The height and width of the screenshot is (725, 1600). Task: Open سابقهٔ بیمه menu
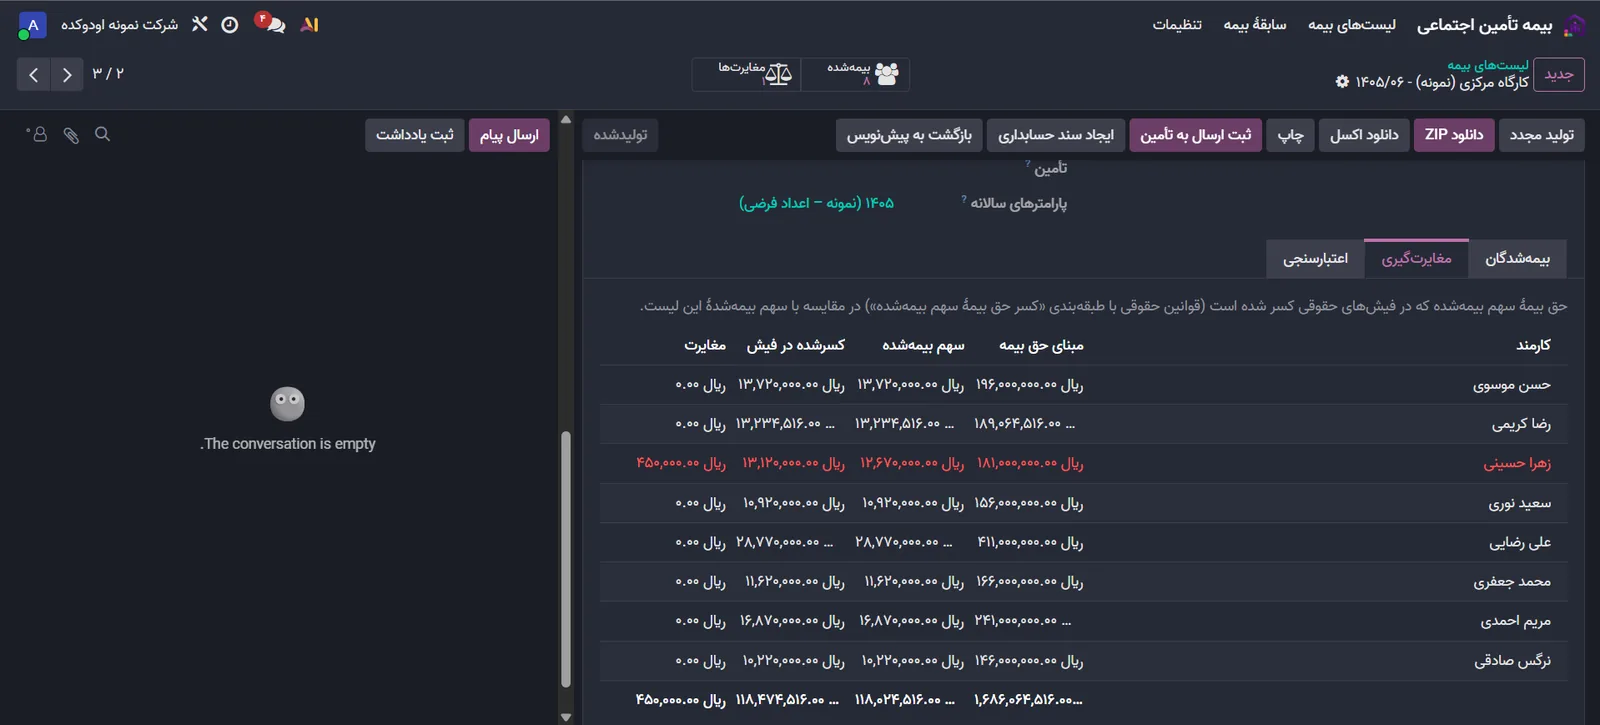(x=1255, y=25)
